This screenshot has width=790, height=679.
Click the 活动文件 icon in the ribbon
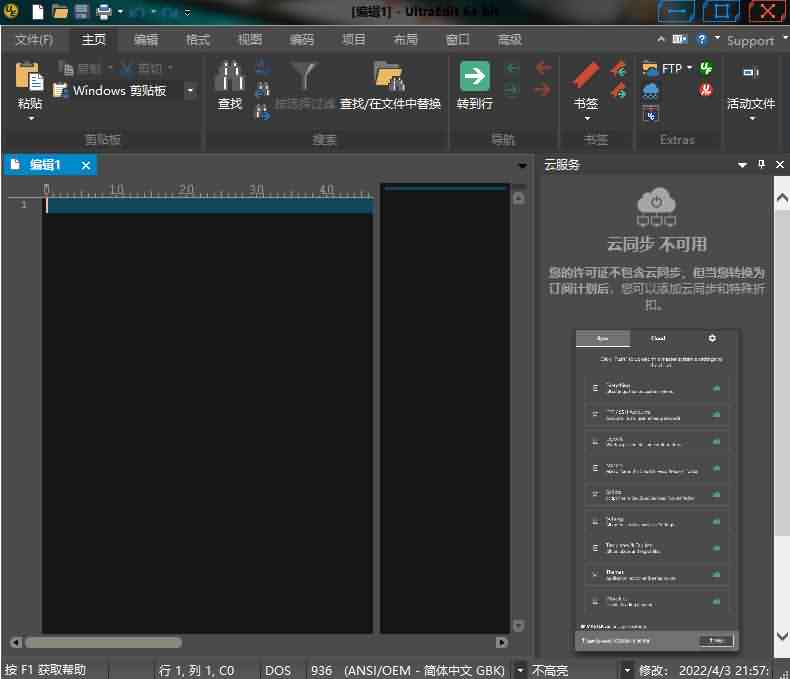point(750,72)
